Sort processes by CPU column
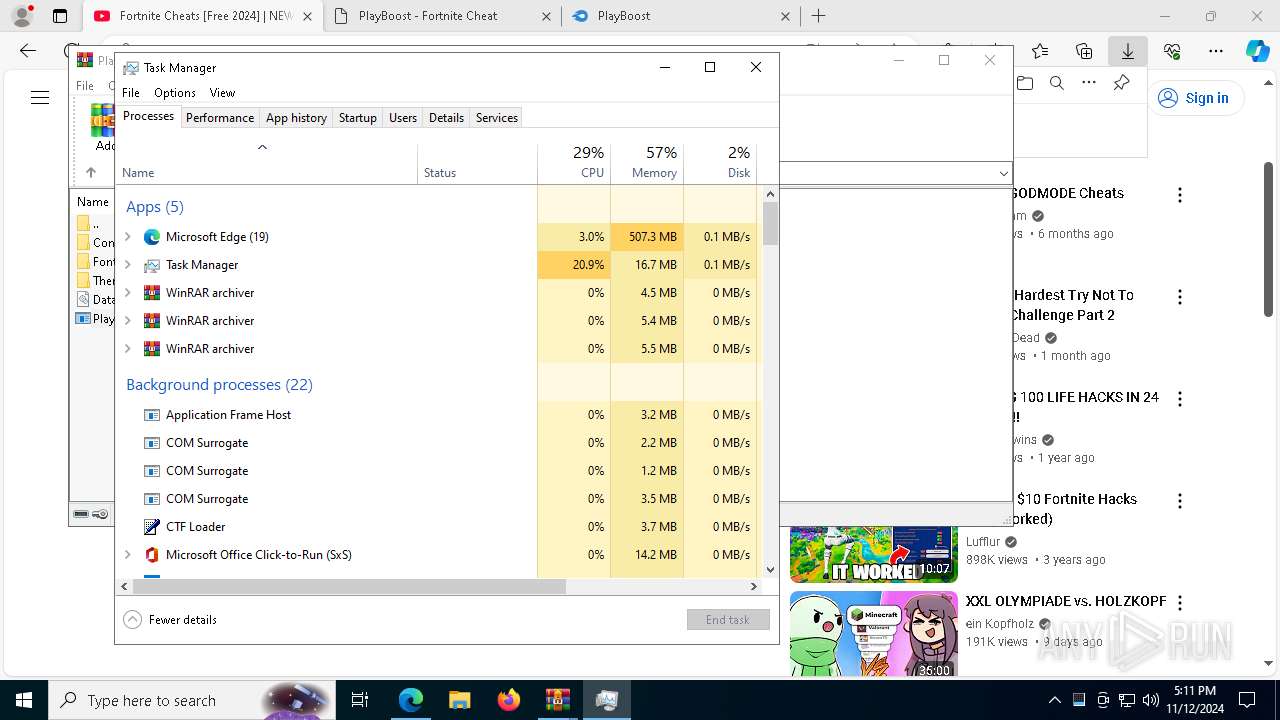The width and height of the screenshot is (1280, 720). click(574, 163)
